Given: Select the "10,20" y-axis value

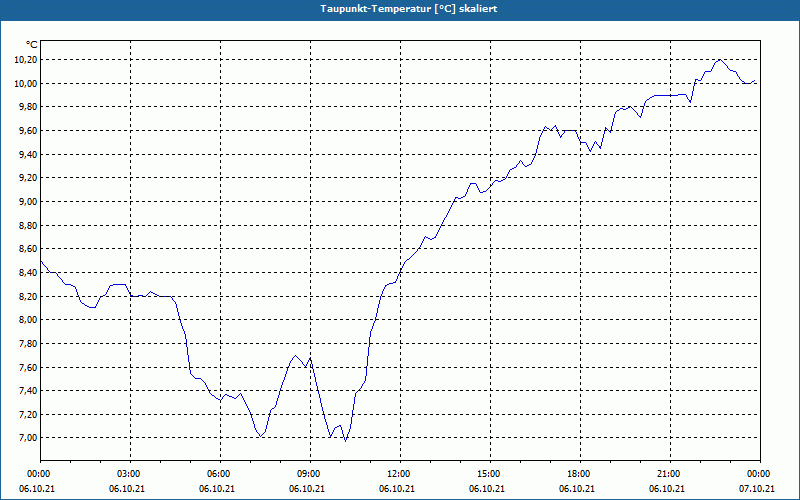Looking at the screenshot, I should click(26, 60).
